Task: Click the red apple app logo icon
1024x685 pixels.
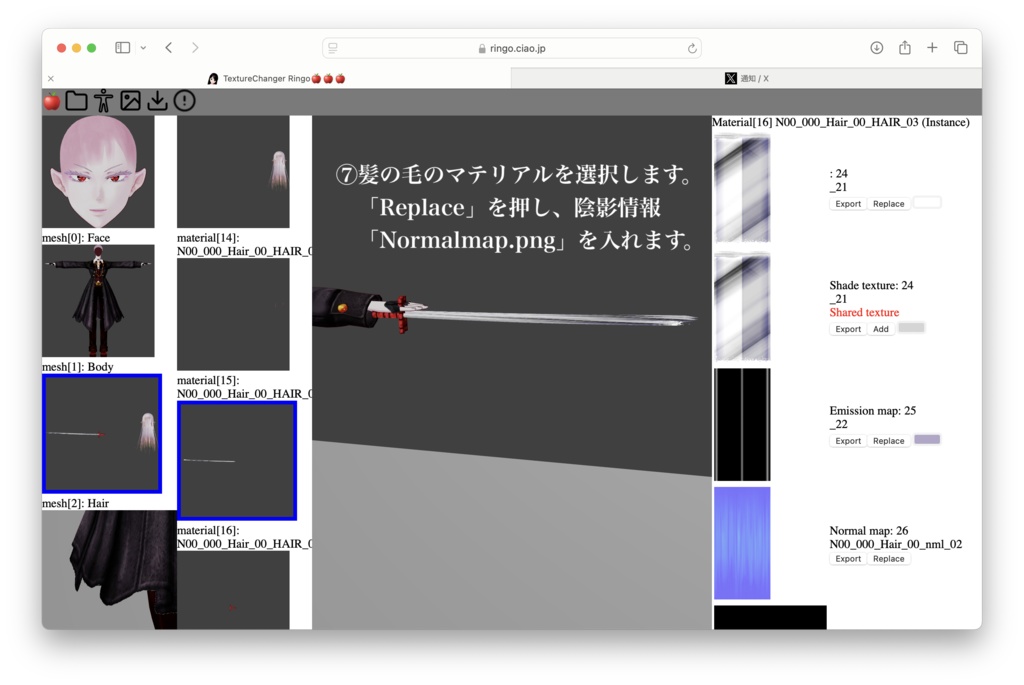Action: pyautogui.click(x=50, y=100)
